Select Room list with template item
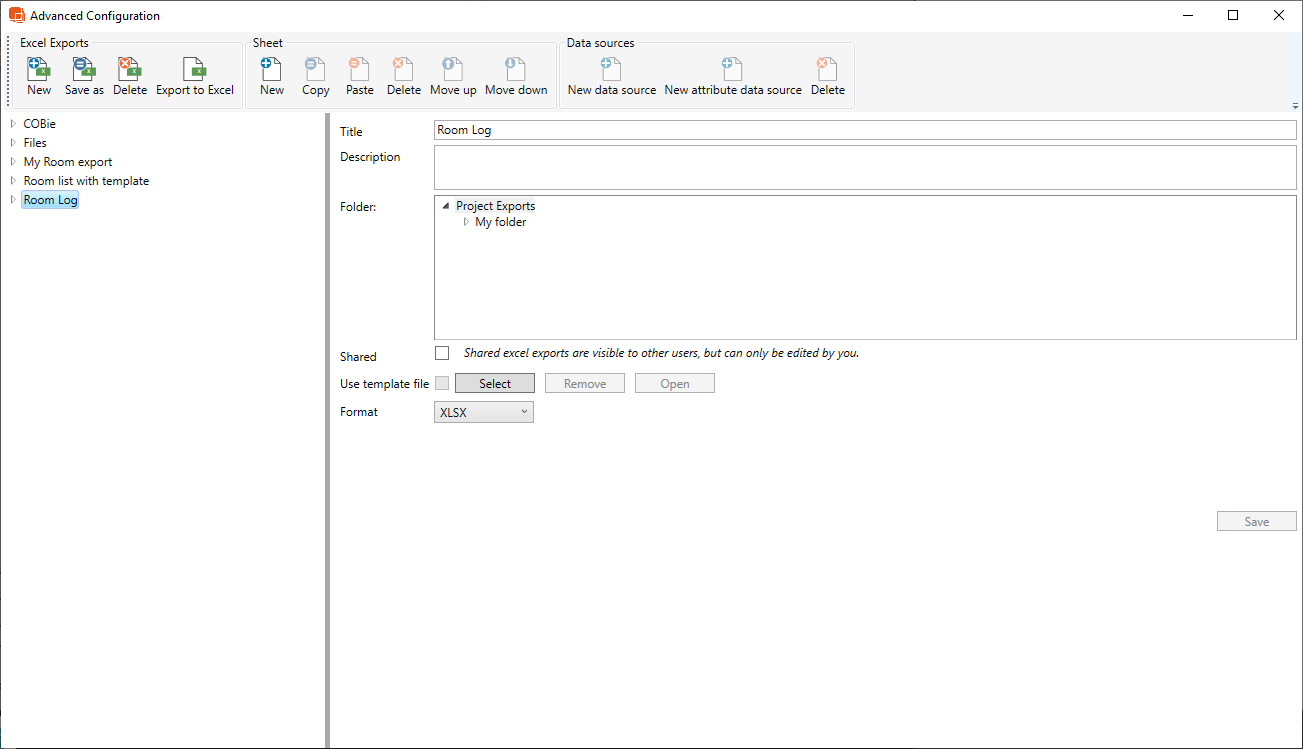 coord(86,181)
